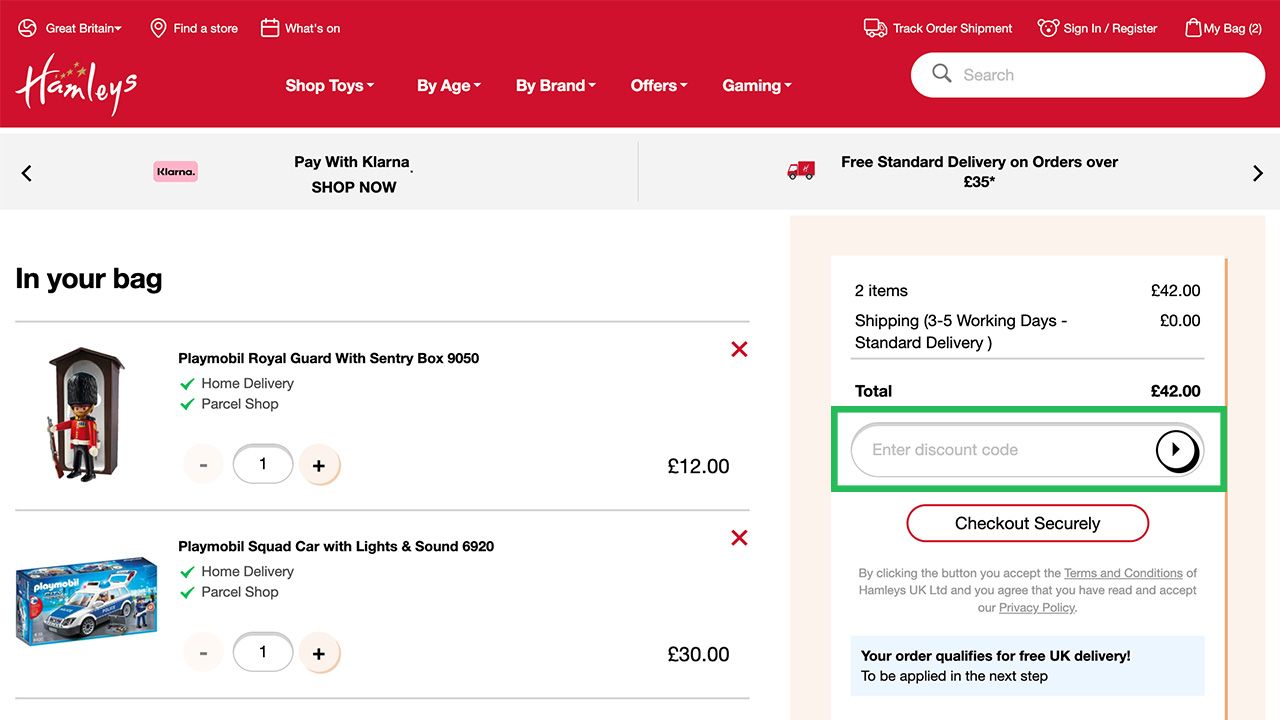
Task: Click Shipping (3-5 Working Days) text
Action: (x=961, y=332)
